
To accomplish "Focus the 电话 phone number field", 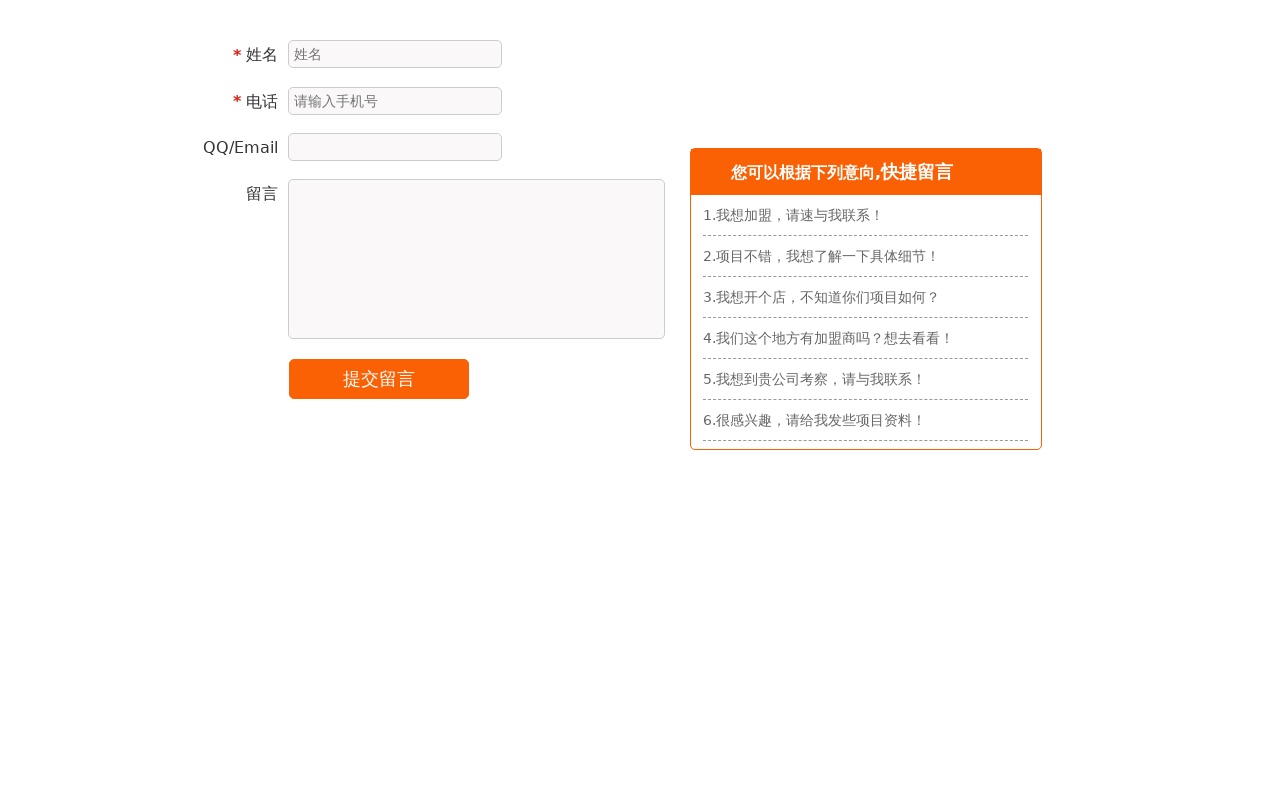I will [x=395, y=101].
